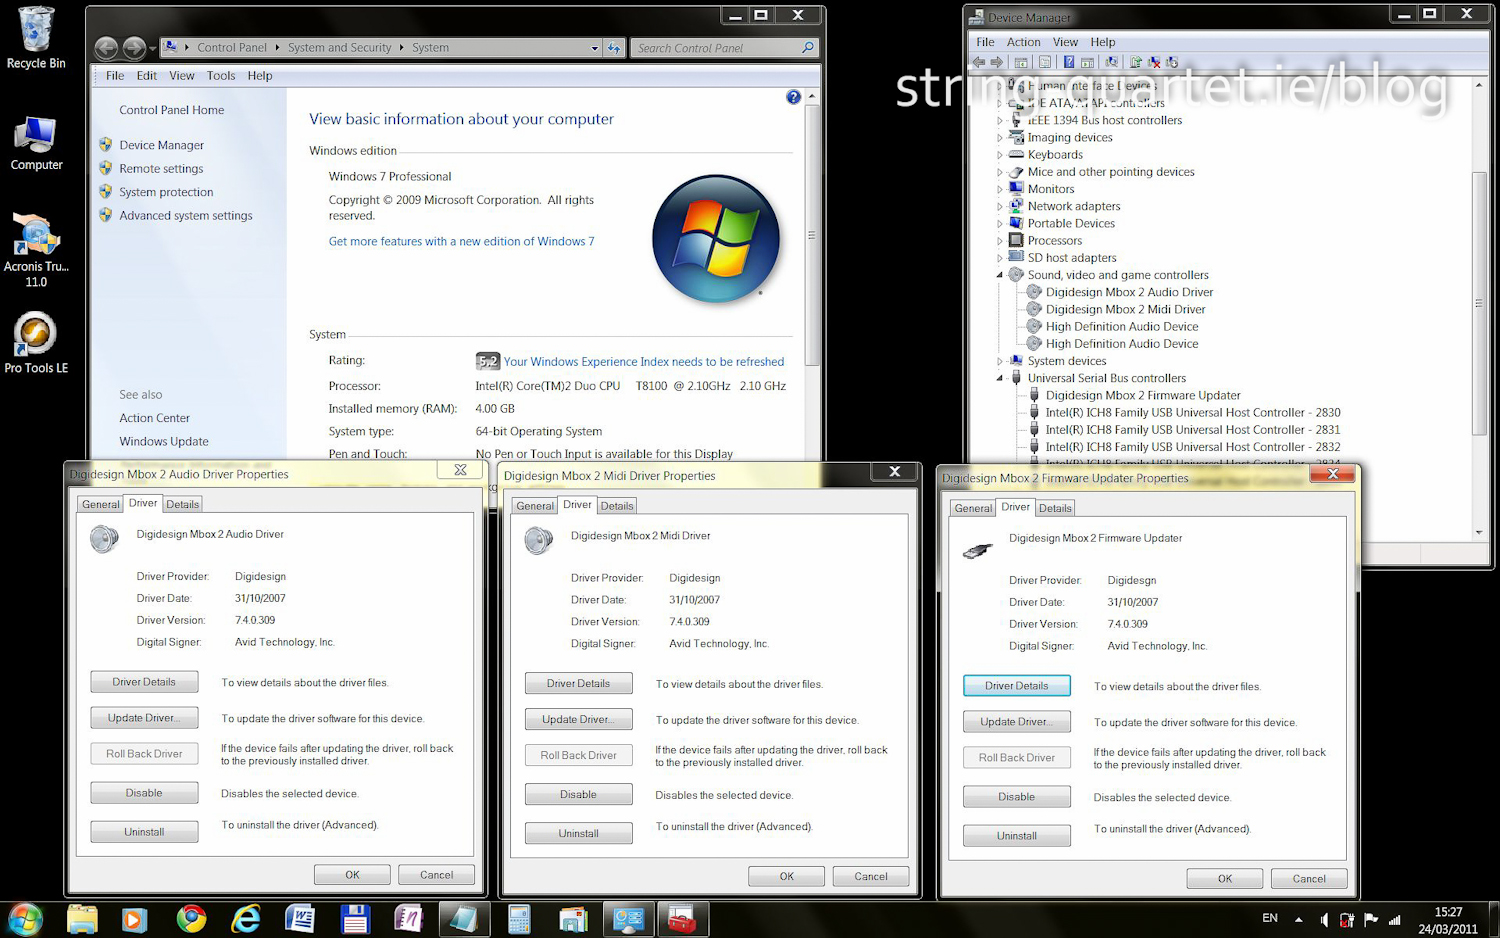The width and height of the screenshot is (1500, 938).
Task: Open Control Panel Edit menu
Action: (146, 76)
